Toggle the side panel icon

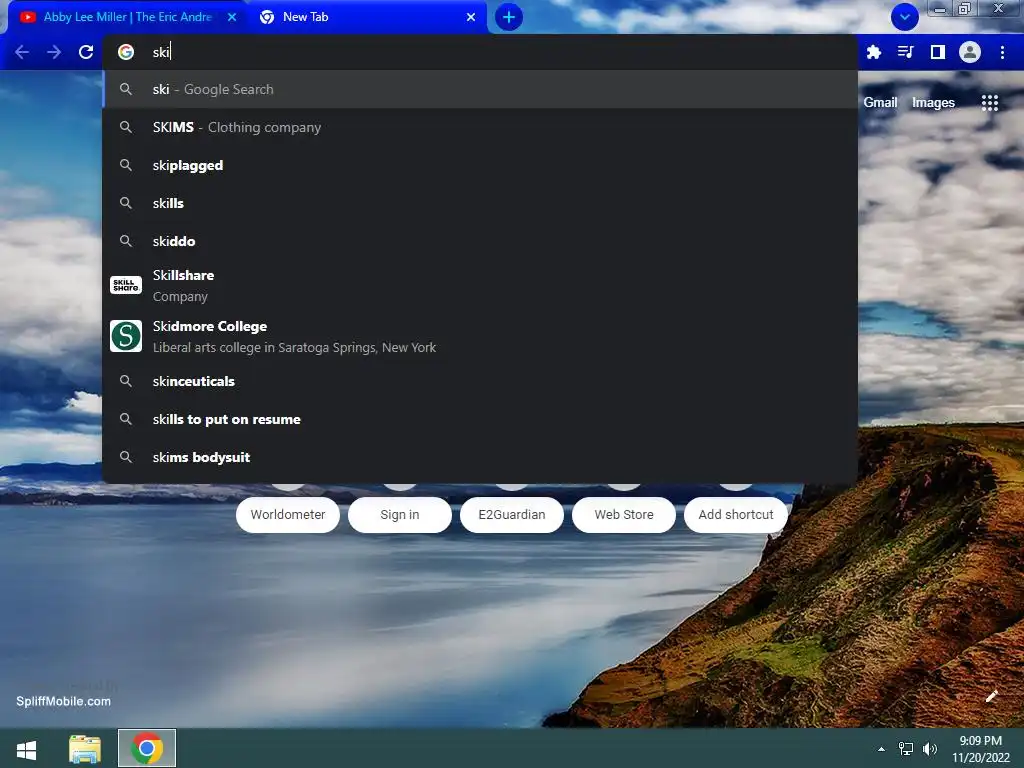938,52
